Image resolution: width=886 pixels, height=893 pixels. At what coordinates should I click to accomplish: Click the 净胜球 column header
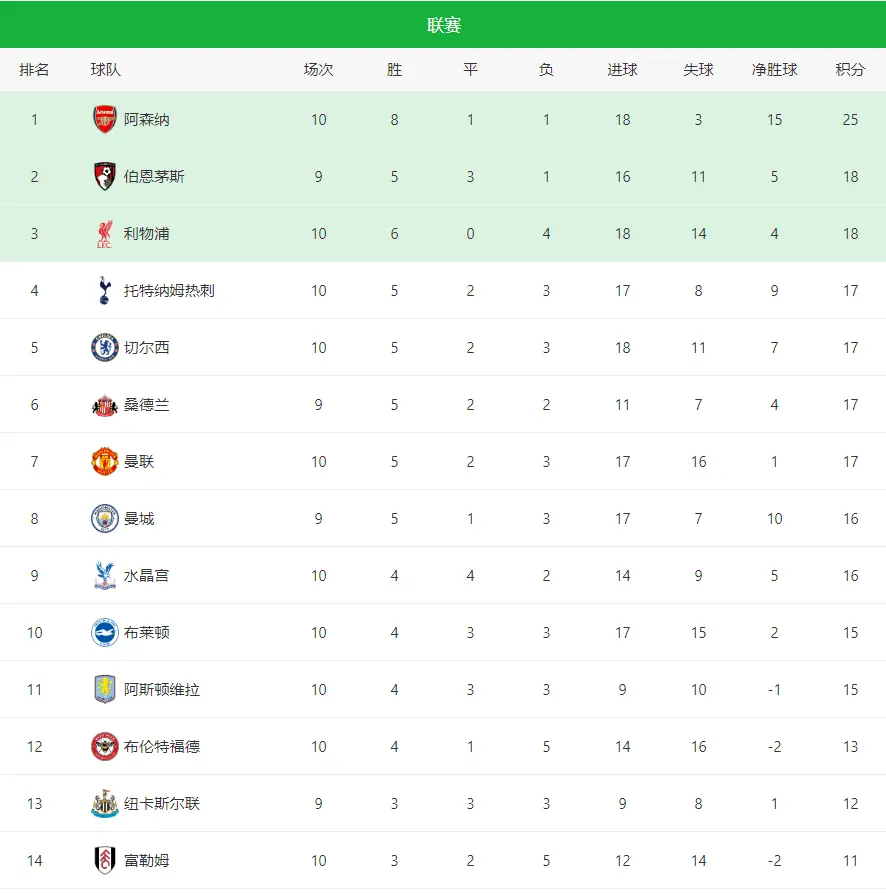(774, 70)
